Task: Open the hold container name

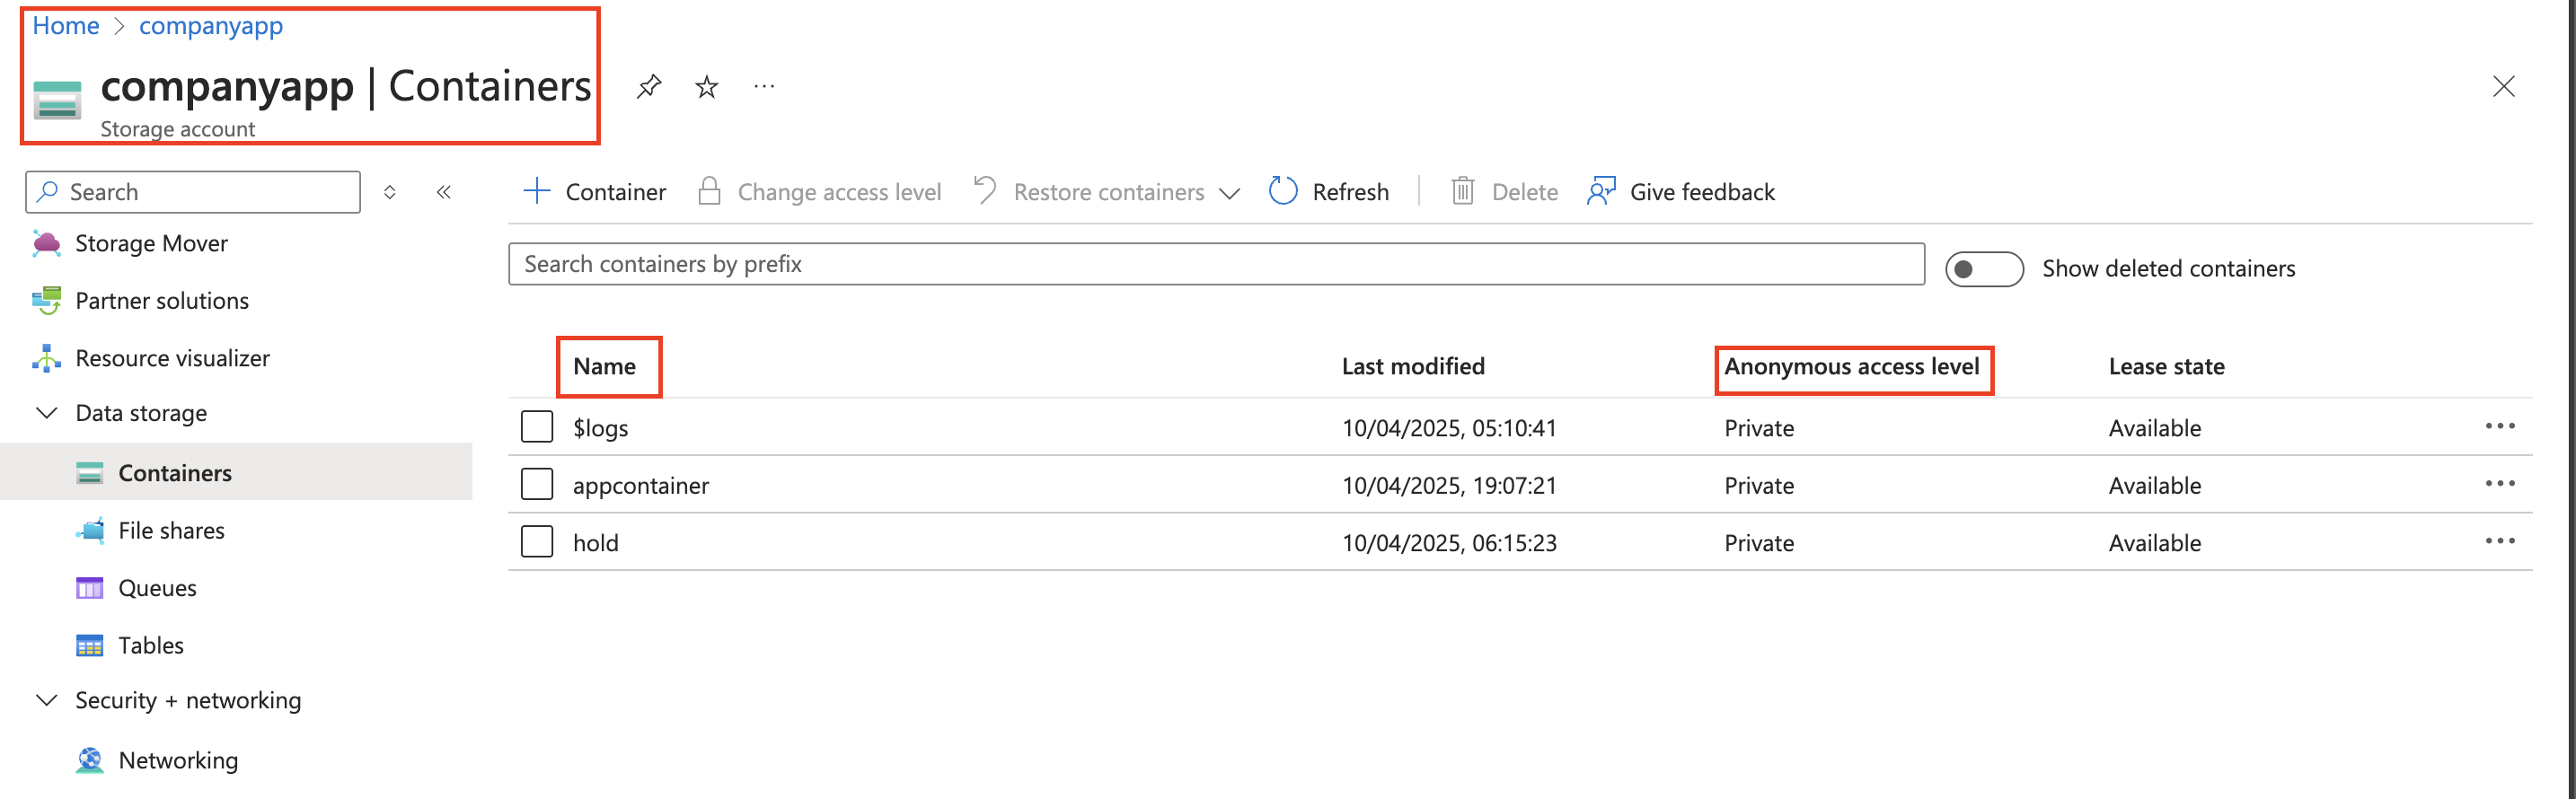Action: [x=595, y=543]
